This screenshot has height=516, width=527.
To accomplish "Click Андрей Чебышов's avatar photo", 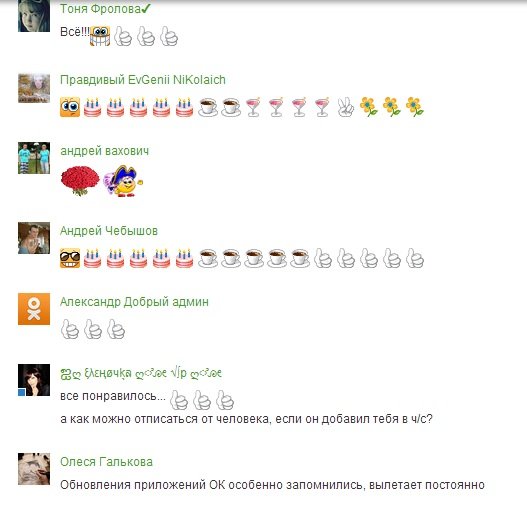I will point(34,238).
